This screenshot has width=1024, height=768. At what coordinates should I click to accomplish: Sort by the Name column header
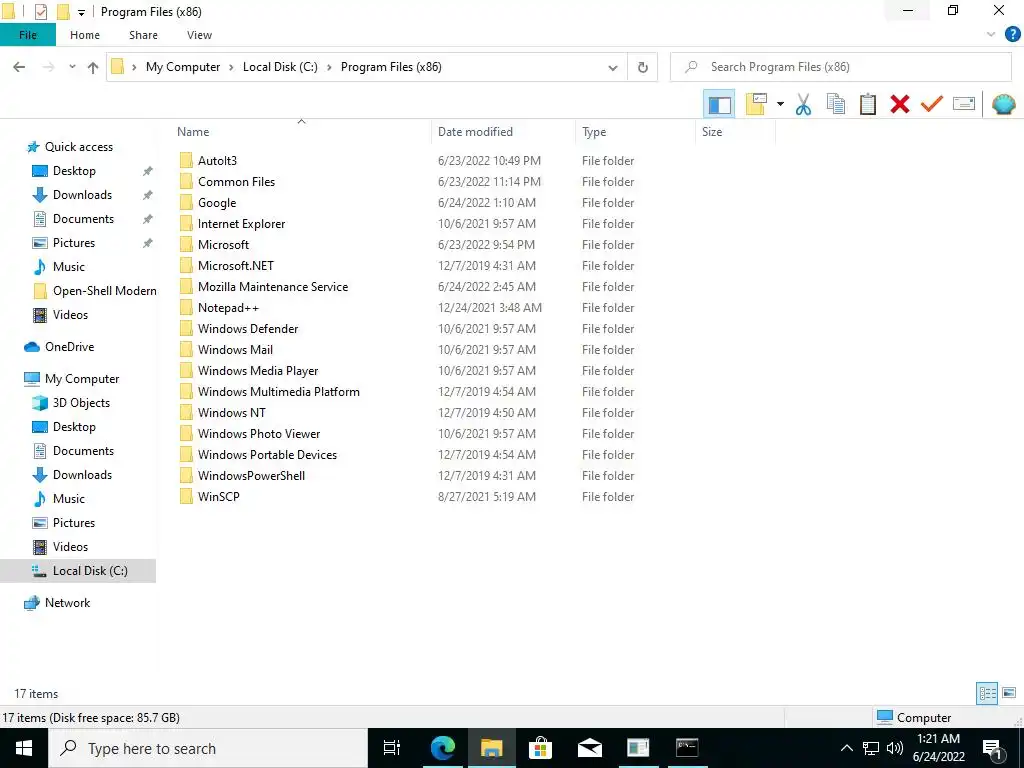click(301, 131)
